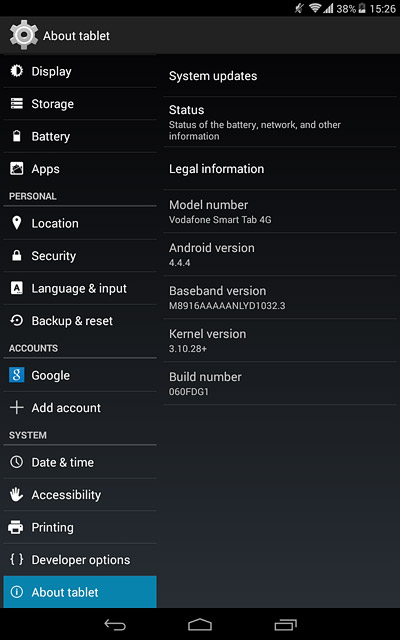The height and width of the screenshot is (640, 400).
Task: Open Language & input settings
Action: (80, 288)
